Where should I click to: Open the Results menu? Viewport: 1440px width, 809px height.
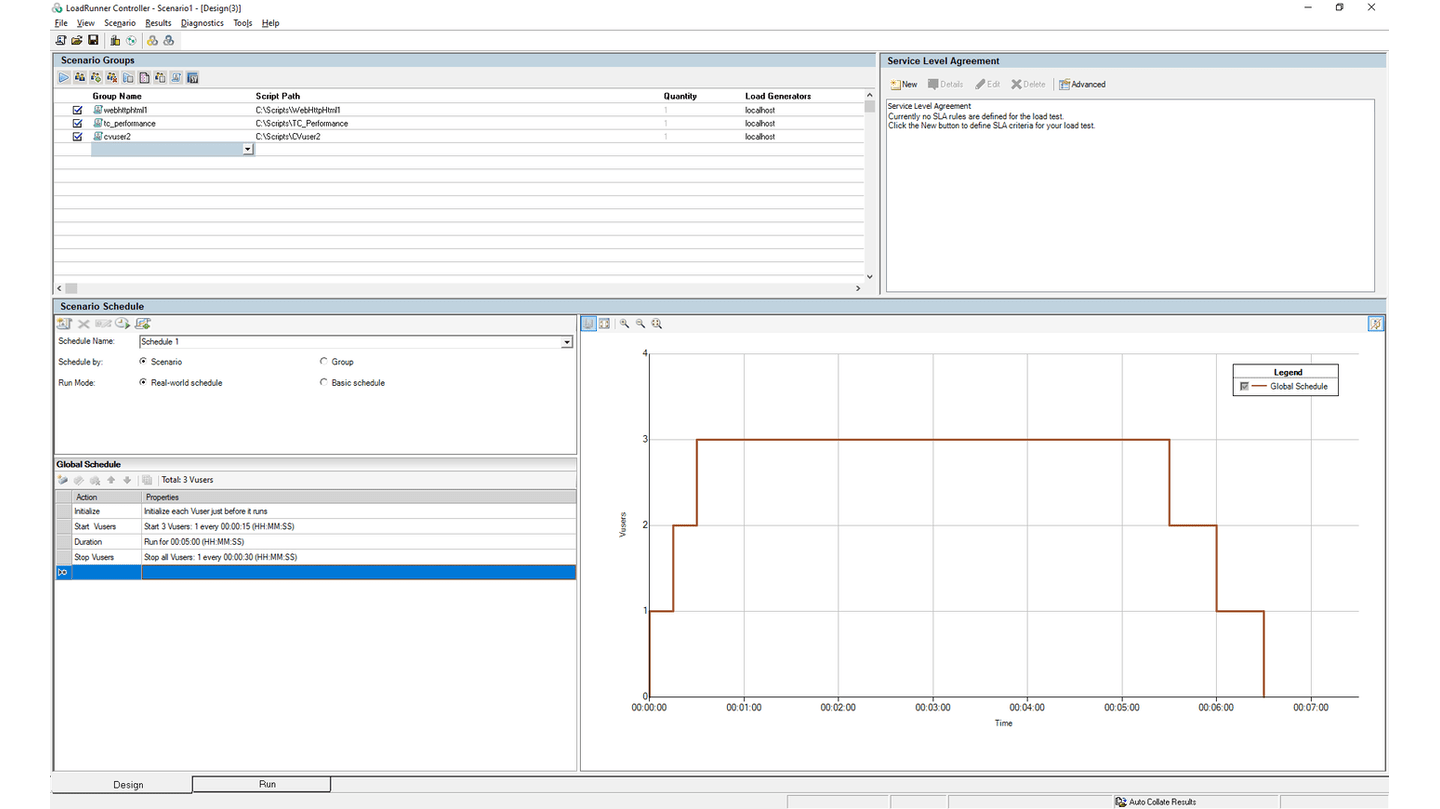point(158,23)
